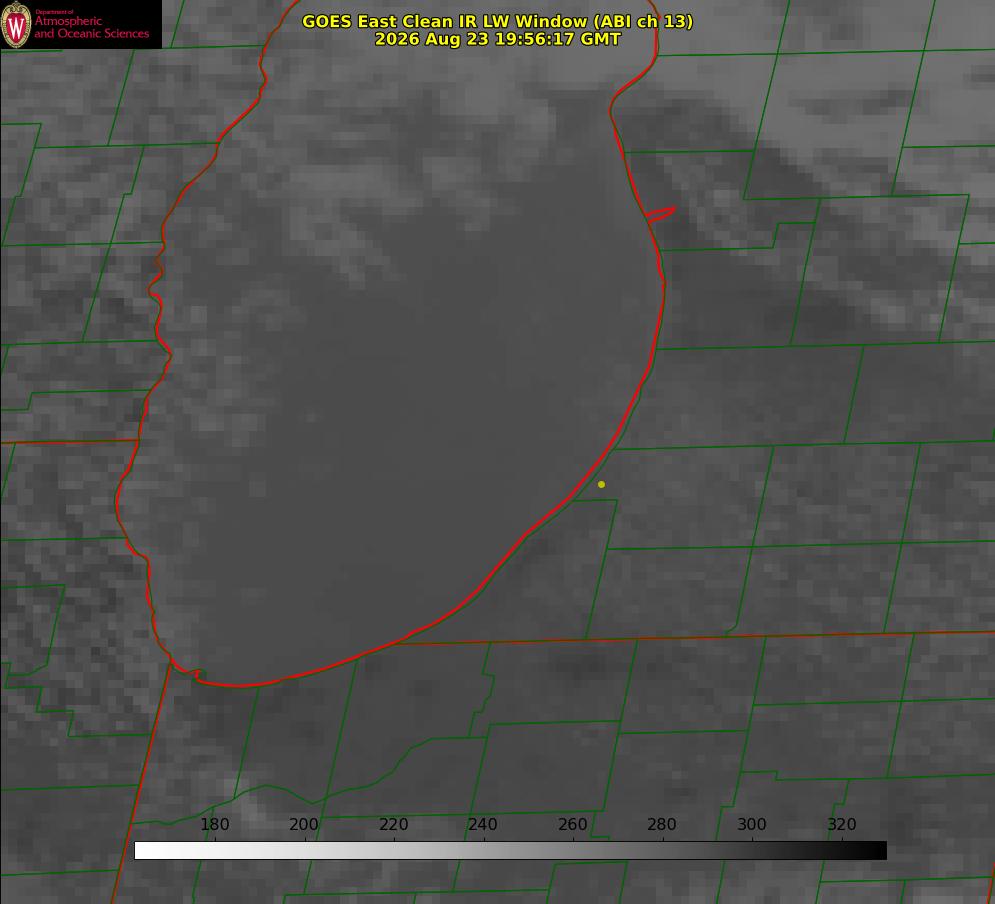Click the white end of the colorbar

[143, 851]
